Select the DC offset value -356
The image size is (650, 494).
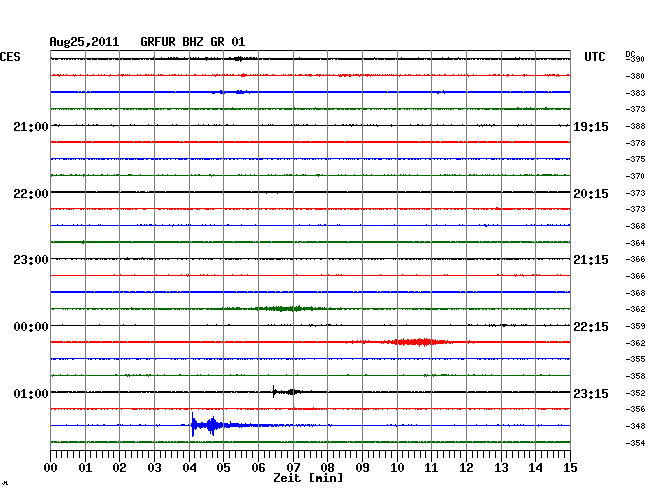635,409
